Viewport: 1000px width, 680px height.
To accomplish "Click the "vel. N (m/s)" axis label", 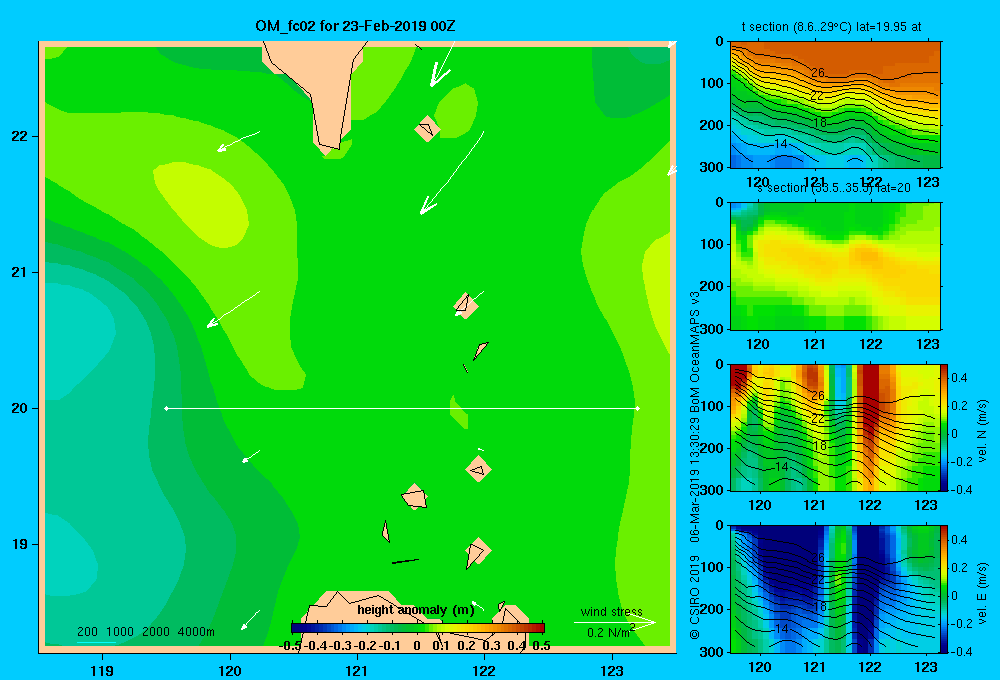I will point(983,431).
